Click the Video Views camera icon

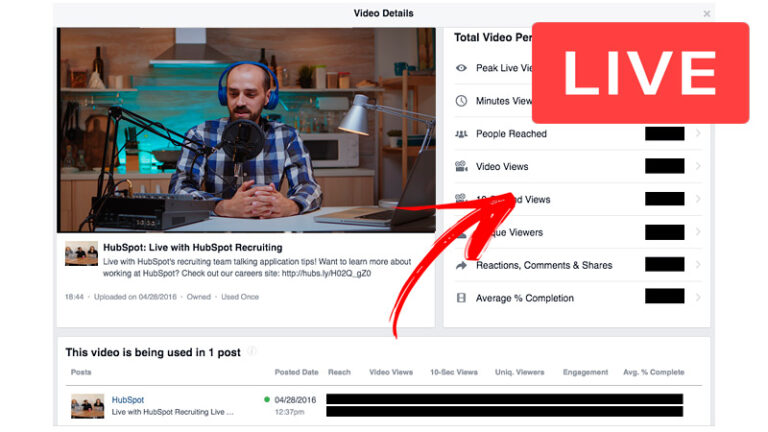(x=461, y=167)
